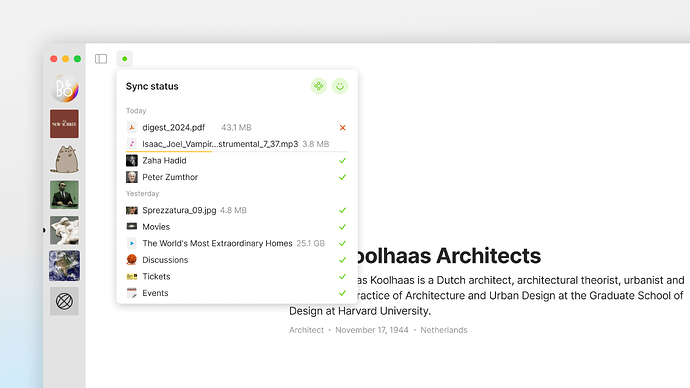
Task: Click the smiley face icon in Sync status
Action: 340,86
